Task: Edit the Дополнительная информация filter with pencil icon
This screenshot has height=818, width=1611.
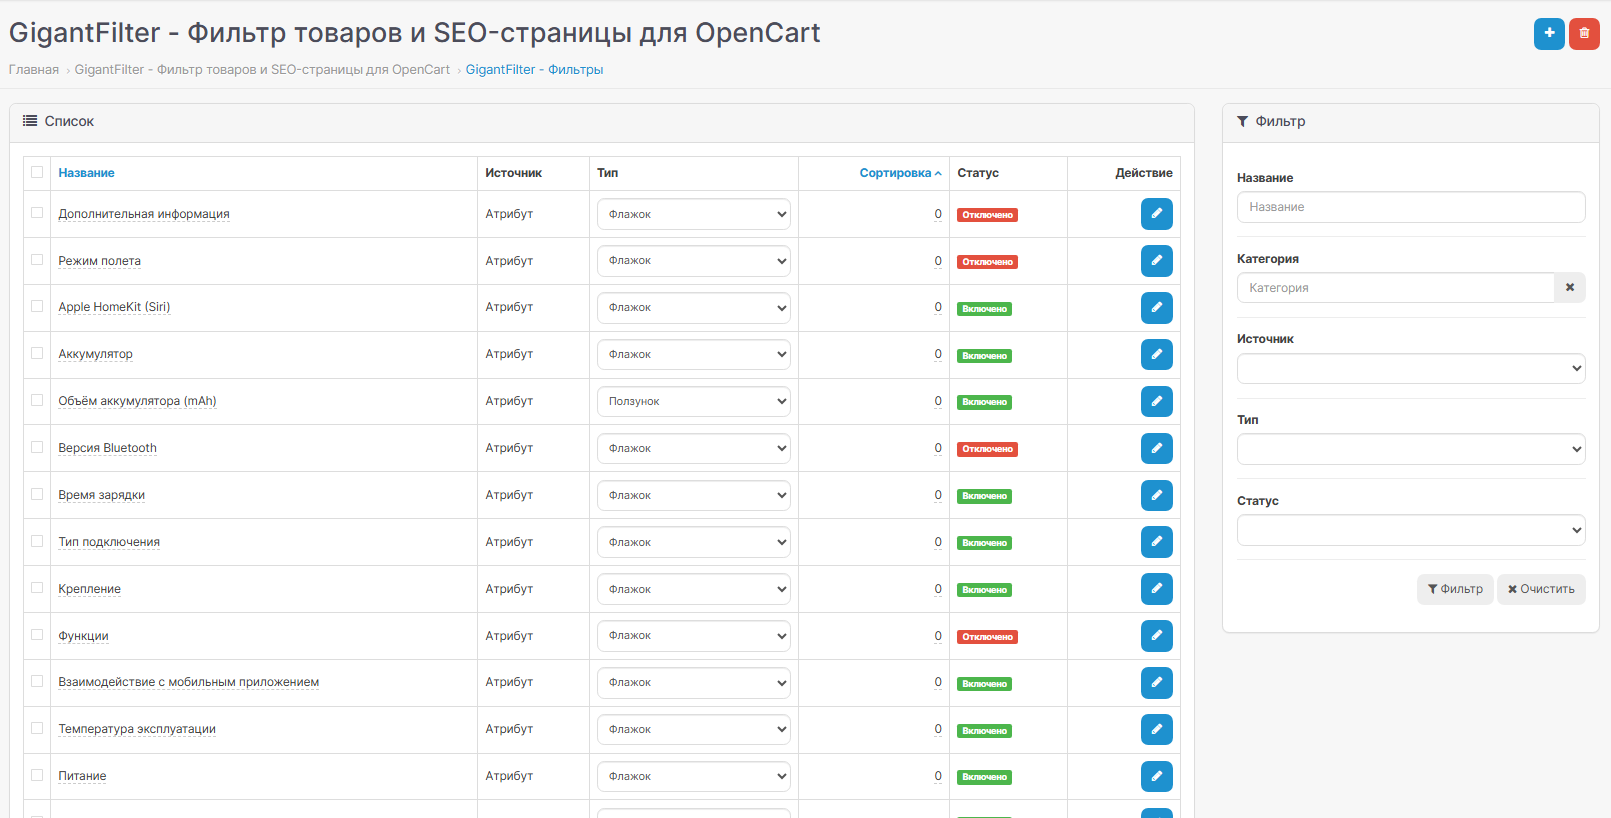Action: (x=1157, y=214)
